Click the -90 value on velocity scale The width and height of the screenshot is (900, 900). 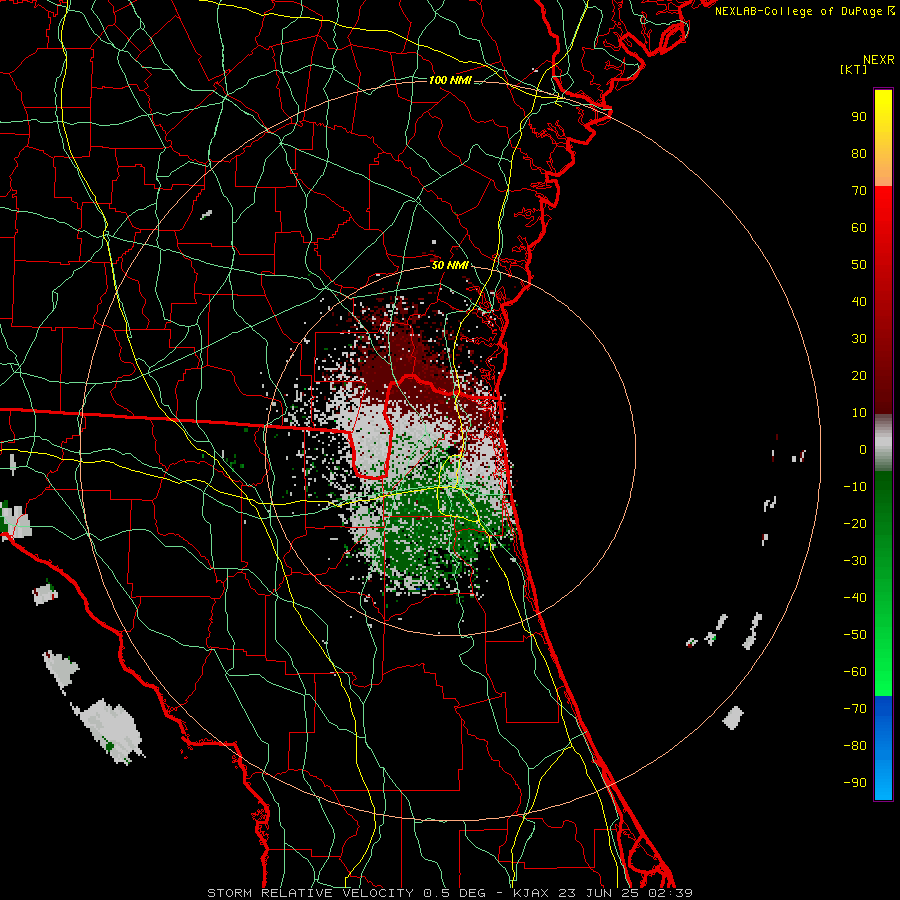[x=855, y=783]
